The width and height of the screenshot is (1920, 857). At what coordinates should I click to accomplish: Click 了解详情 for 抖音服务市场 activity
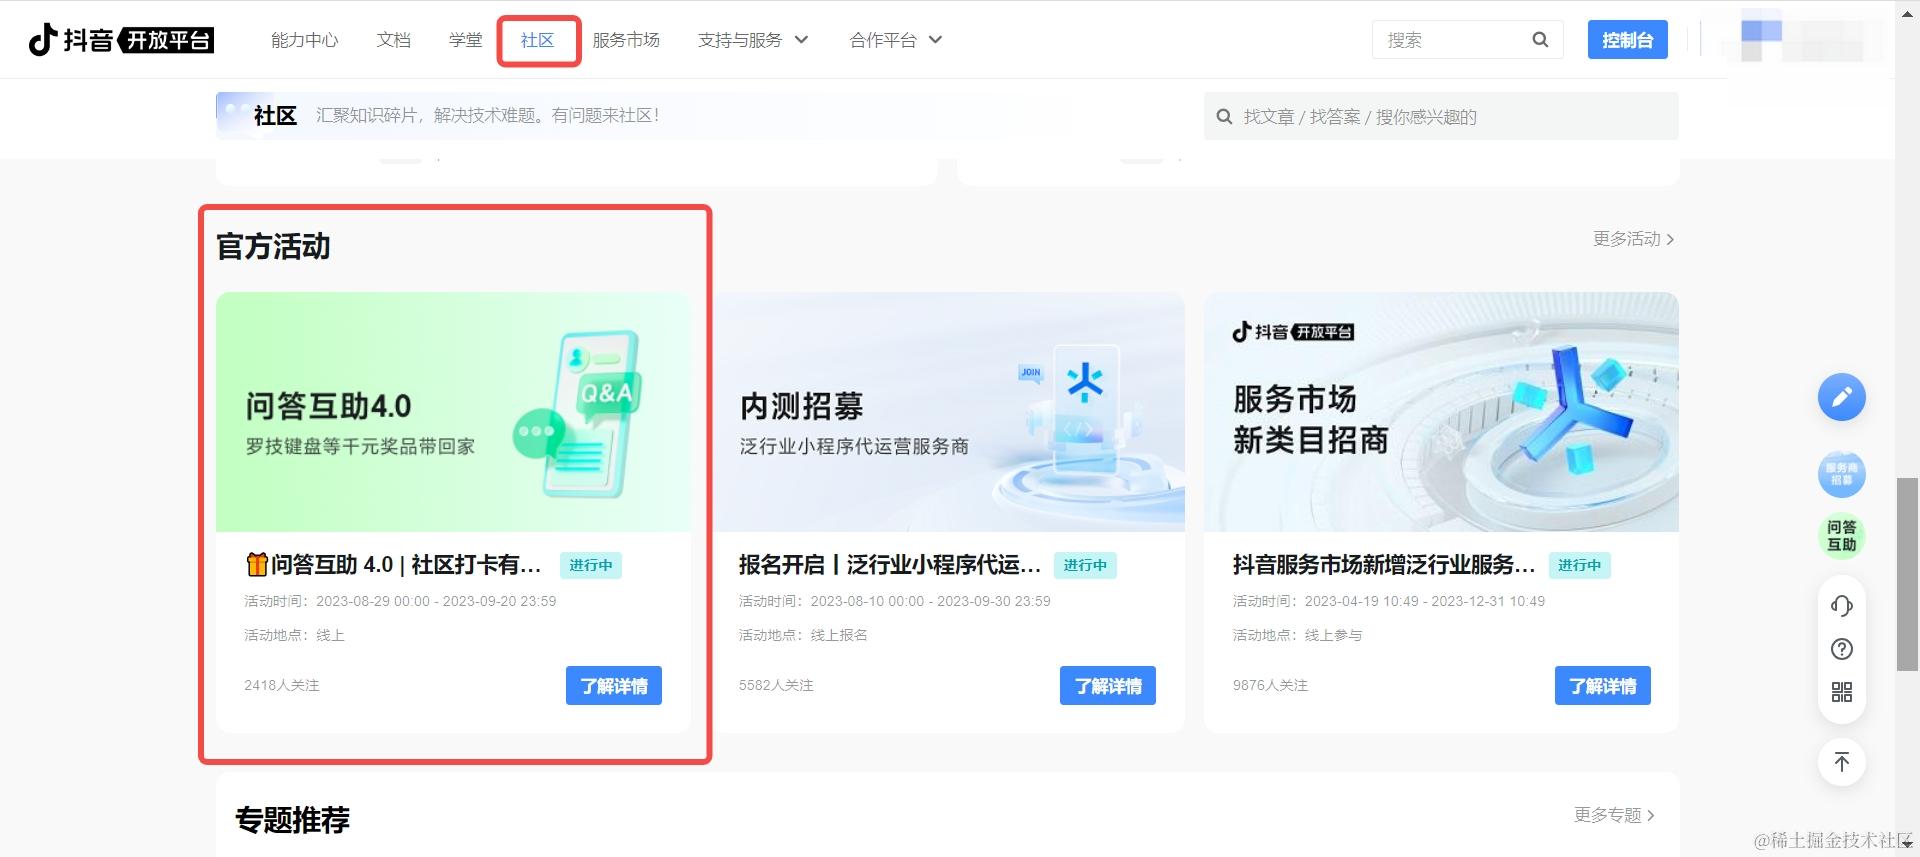pos(1602,686)
